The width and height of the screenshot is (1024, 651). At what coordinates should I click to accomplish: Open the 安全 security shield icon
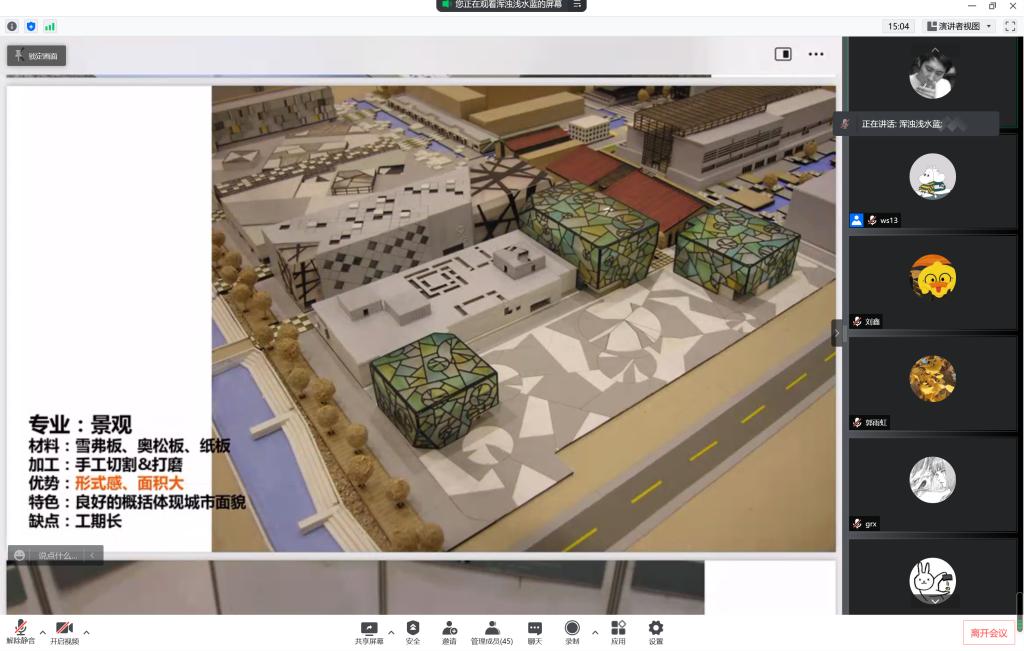412,629
